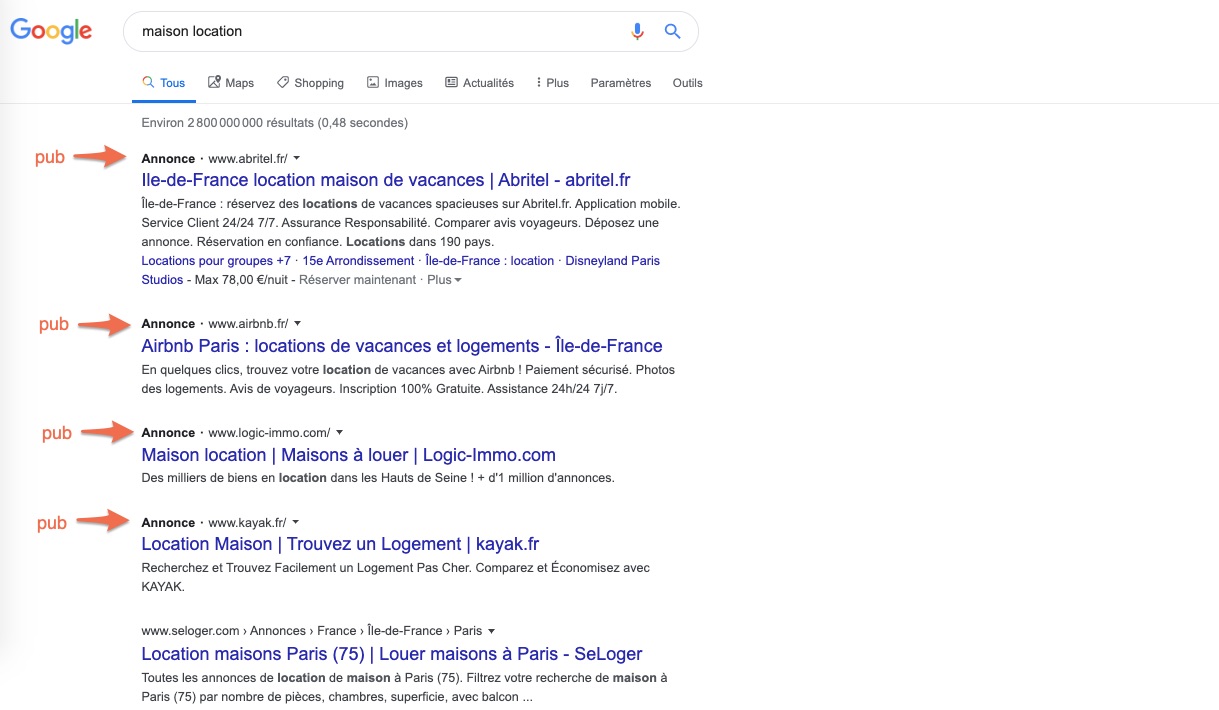Open the Shopping tab

310,83
